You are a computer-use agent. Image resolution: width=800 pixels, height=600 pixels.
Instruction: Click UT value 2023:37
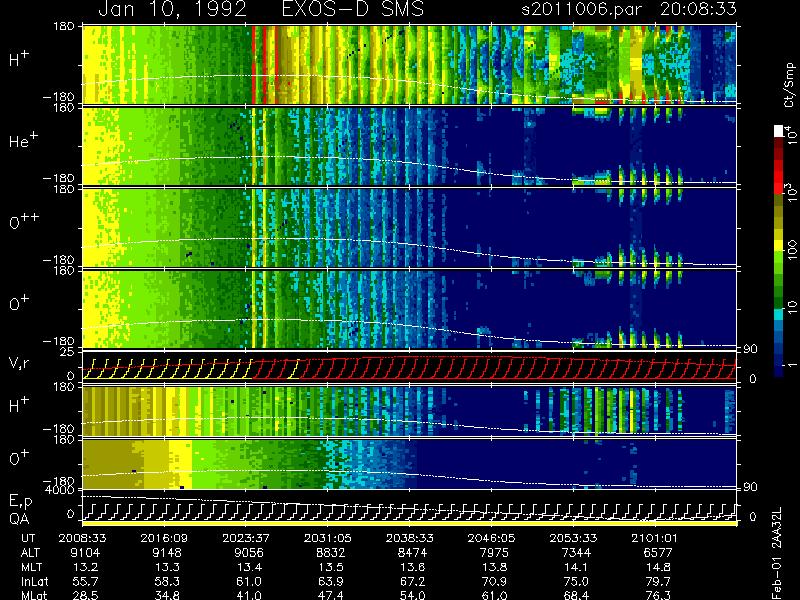coord(246,538)
